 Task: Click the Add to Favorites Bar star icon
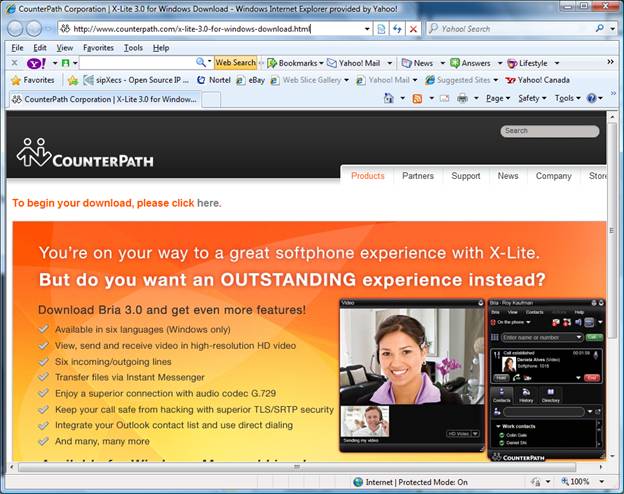click(x=73, y=80)
